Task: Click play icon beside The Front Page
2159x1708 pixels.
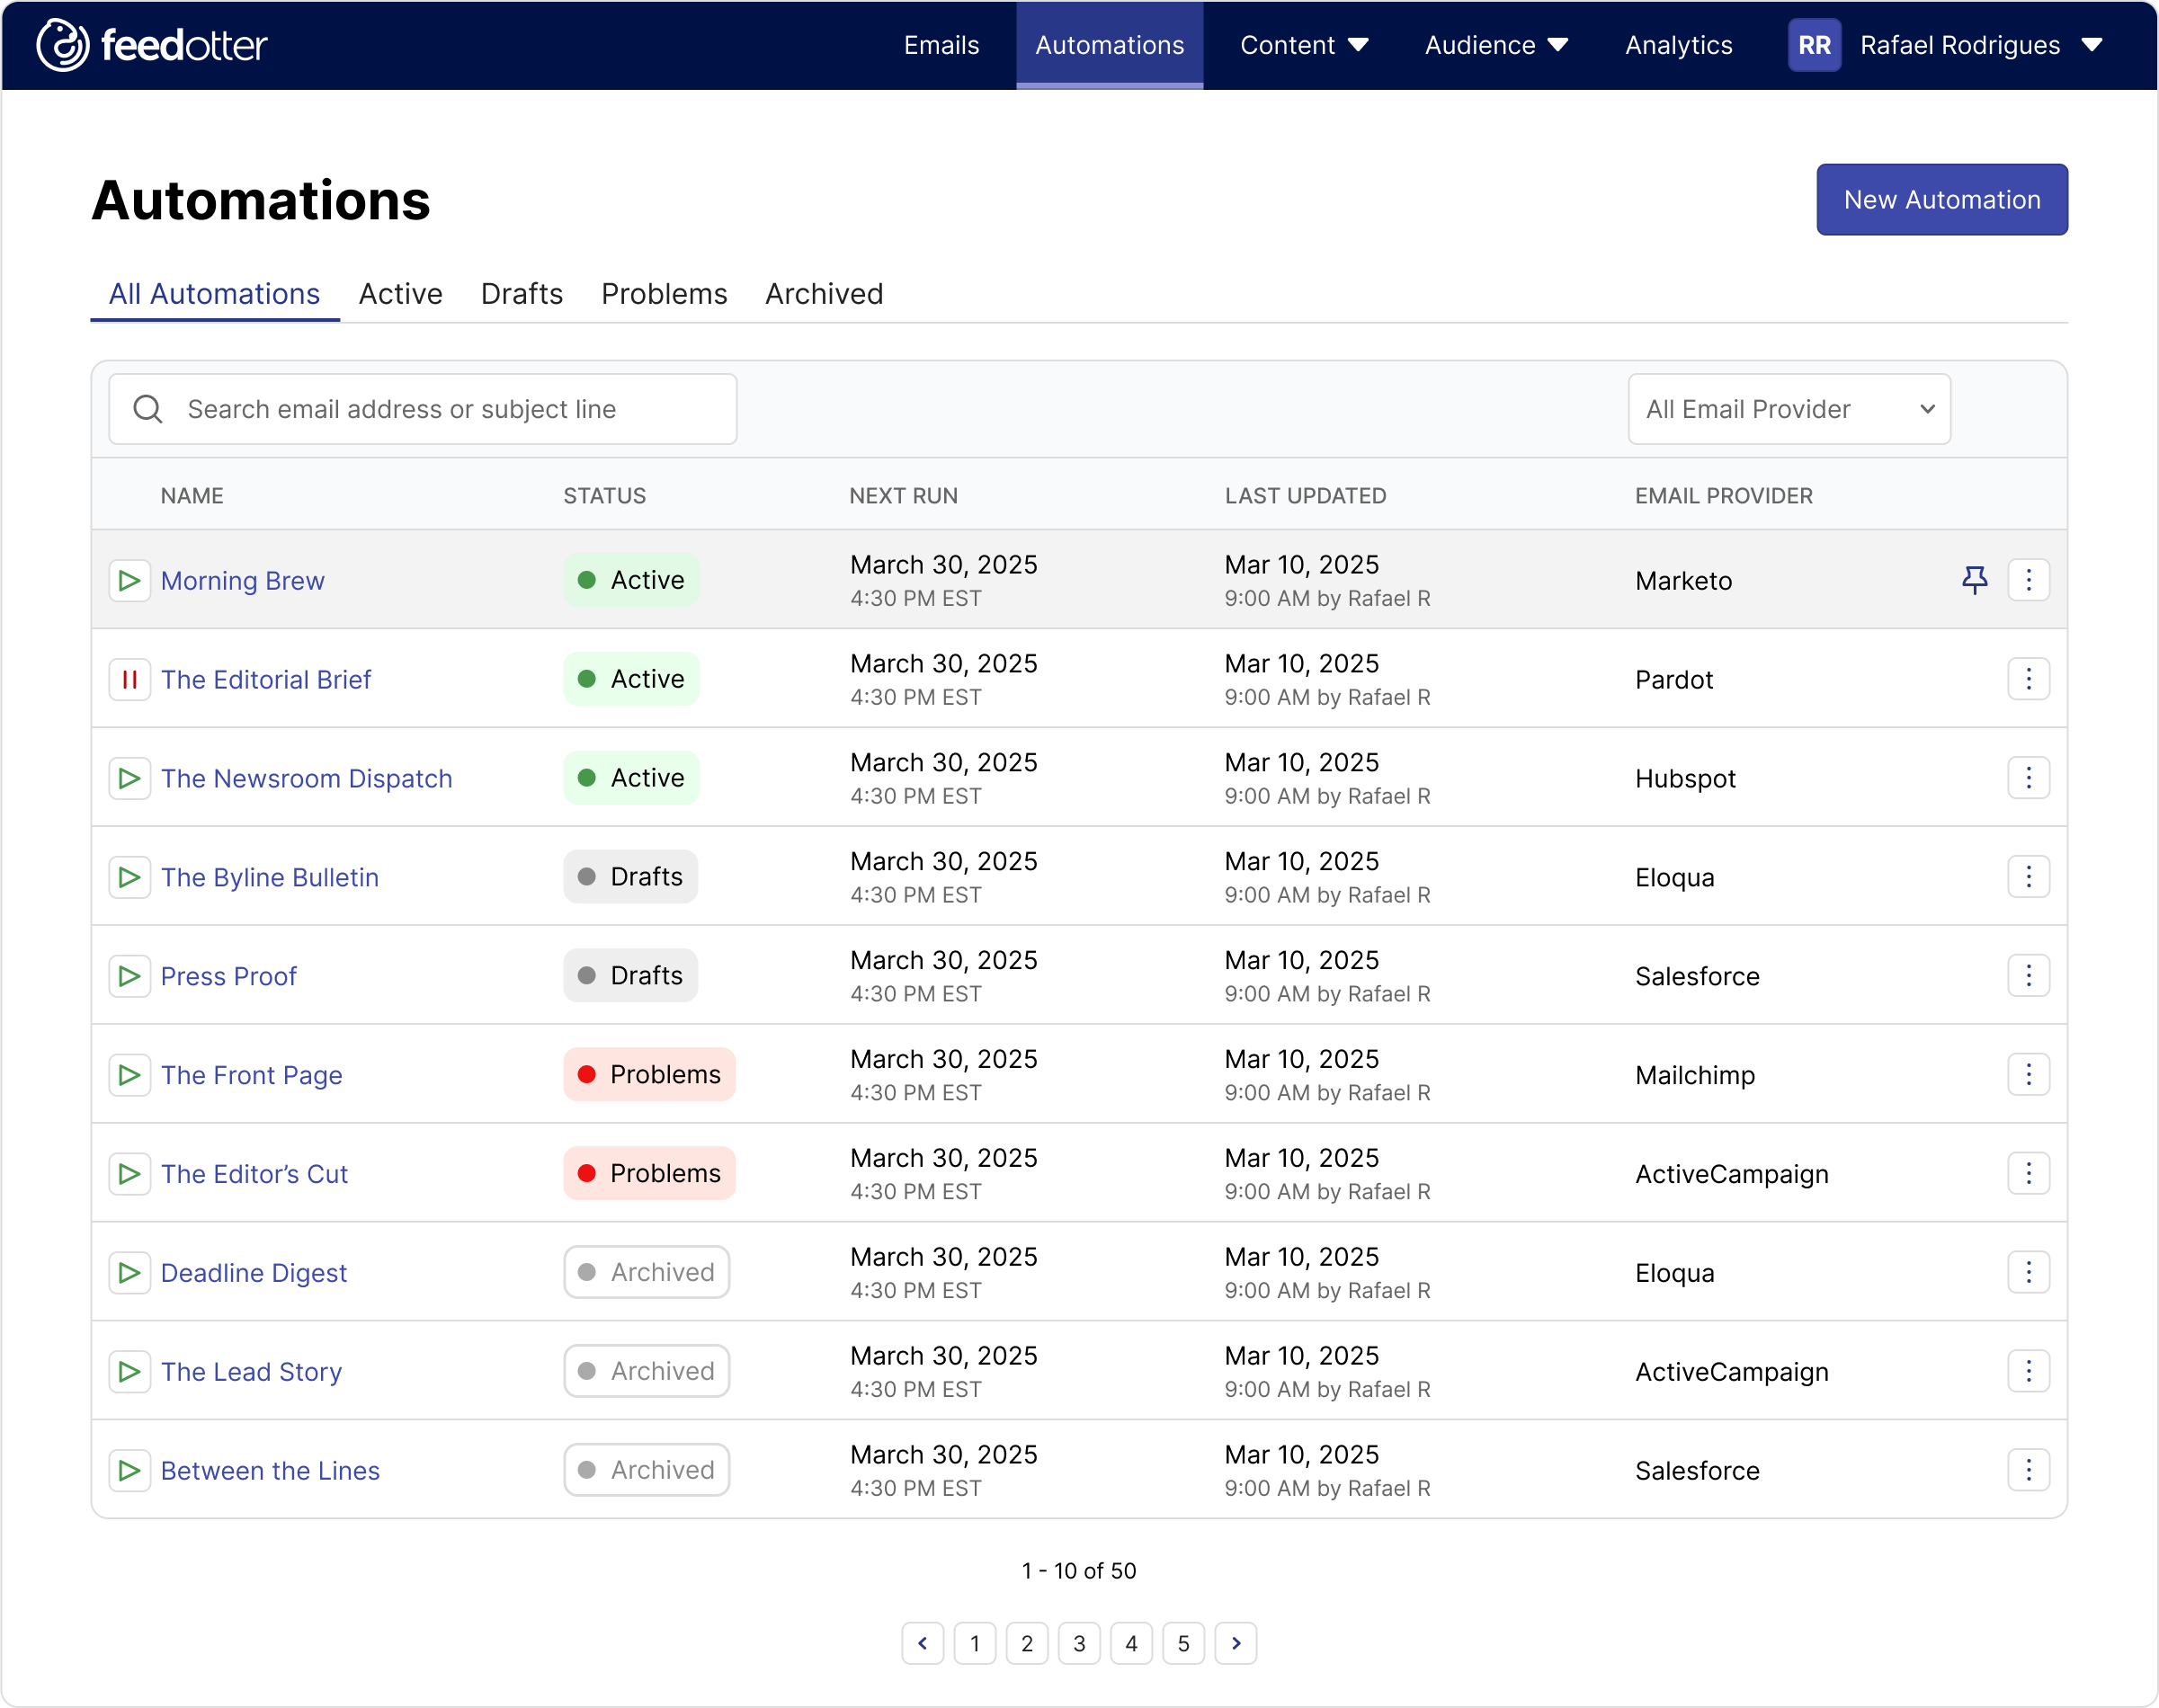Action: [x=129, y=1075]
